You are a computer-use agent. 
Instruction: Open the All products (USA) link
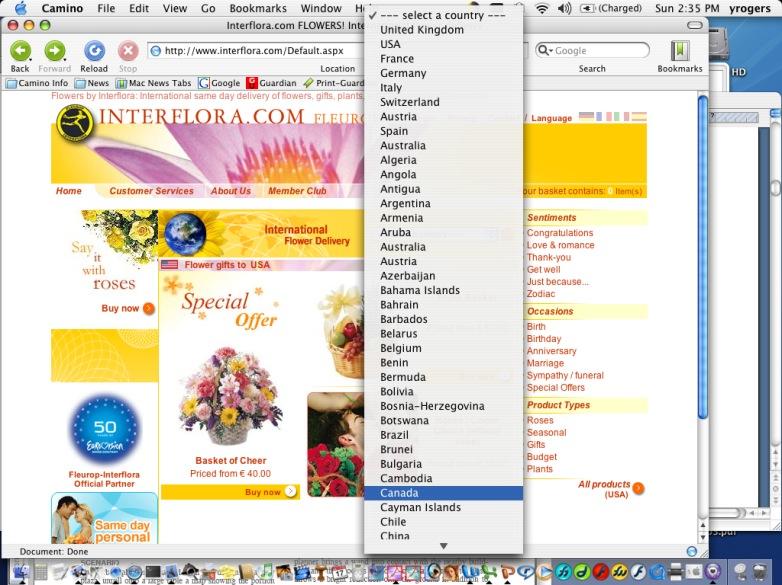(604, 489)
